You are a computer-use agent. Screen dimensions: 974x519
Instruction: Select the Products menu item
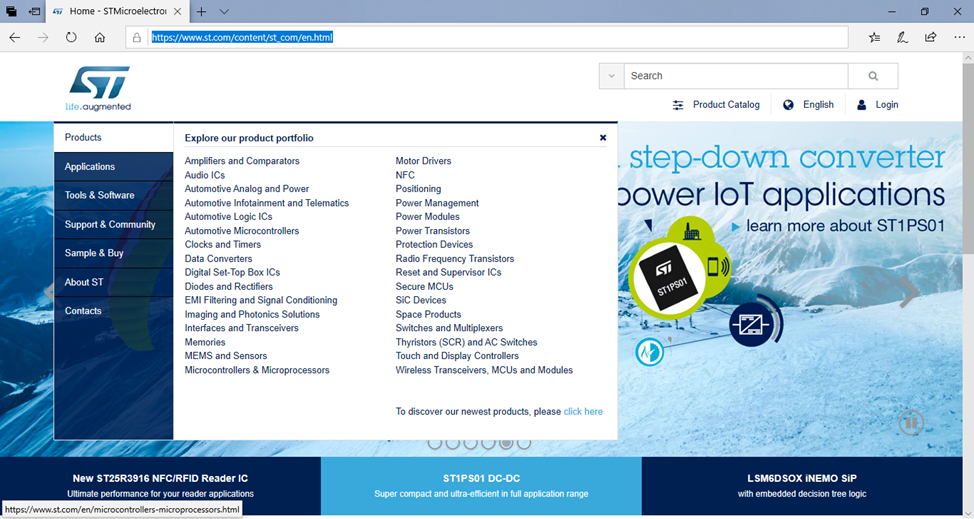point(114,137)
